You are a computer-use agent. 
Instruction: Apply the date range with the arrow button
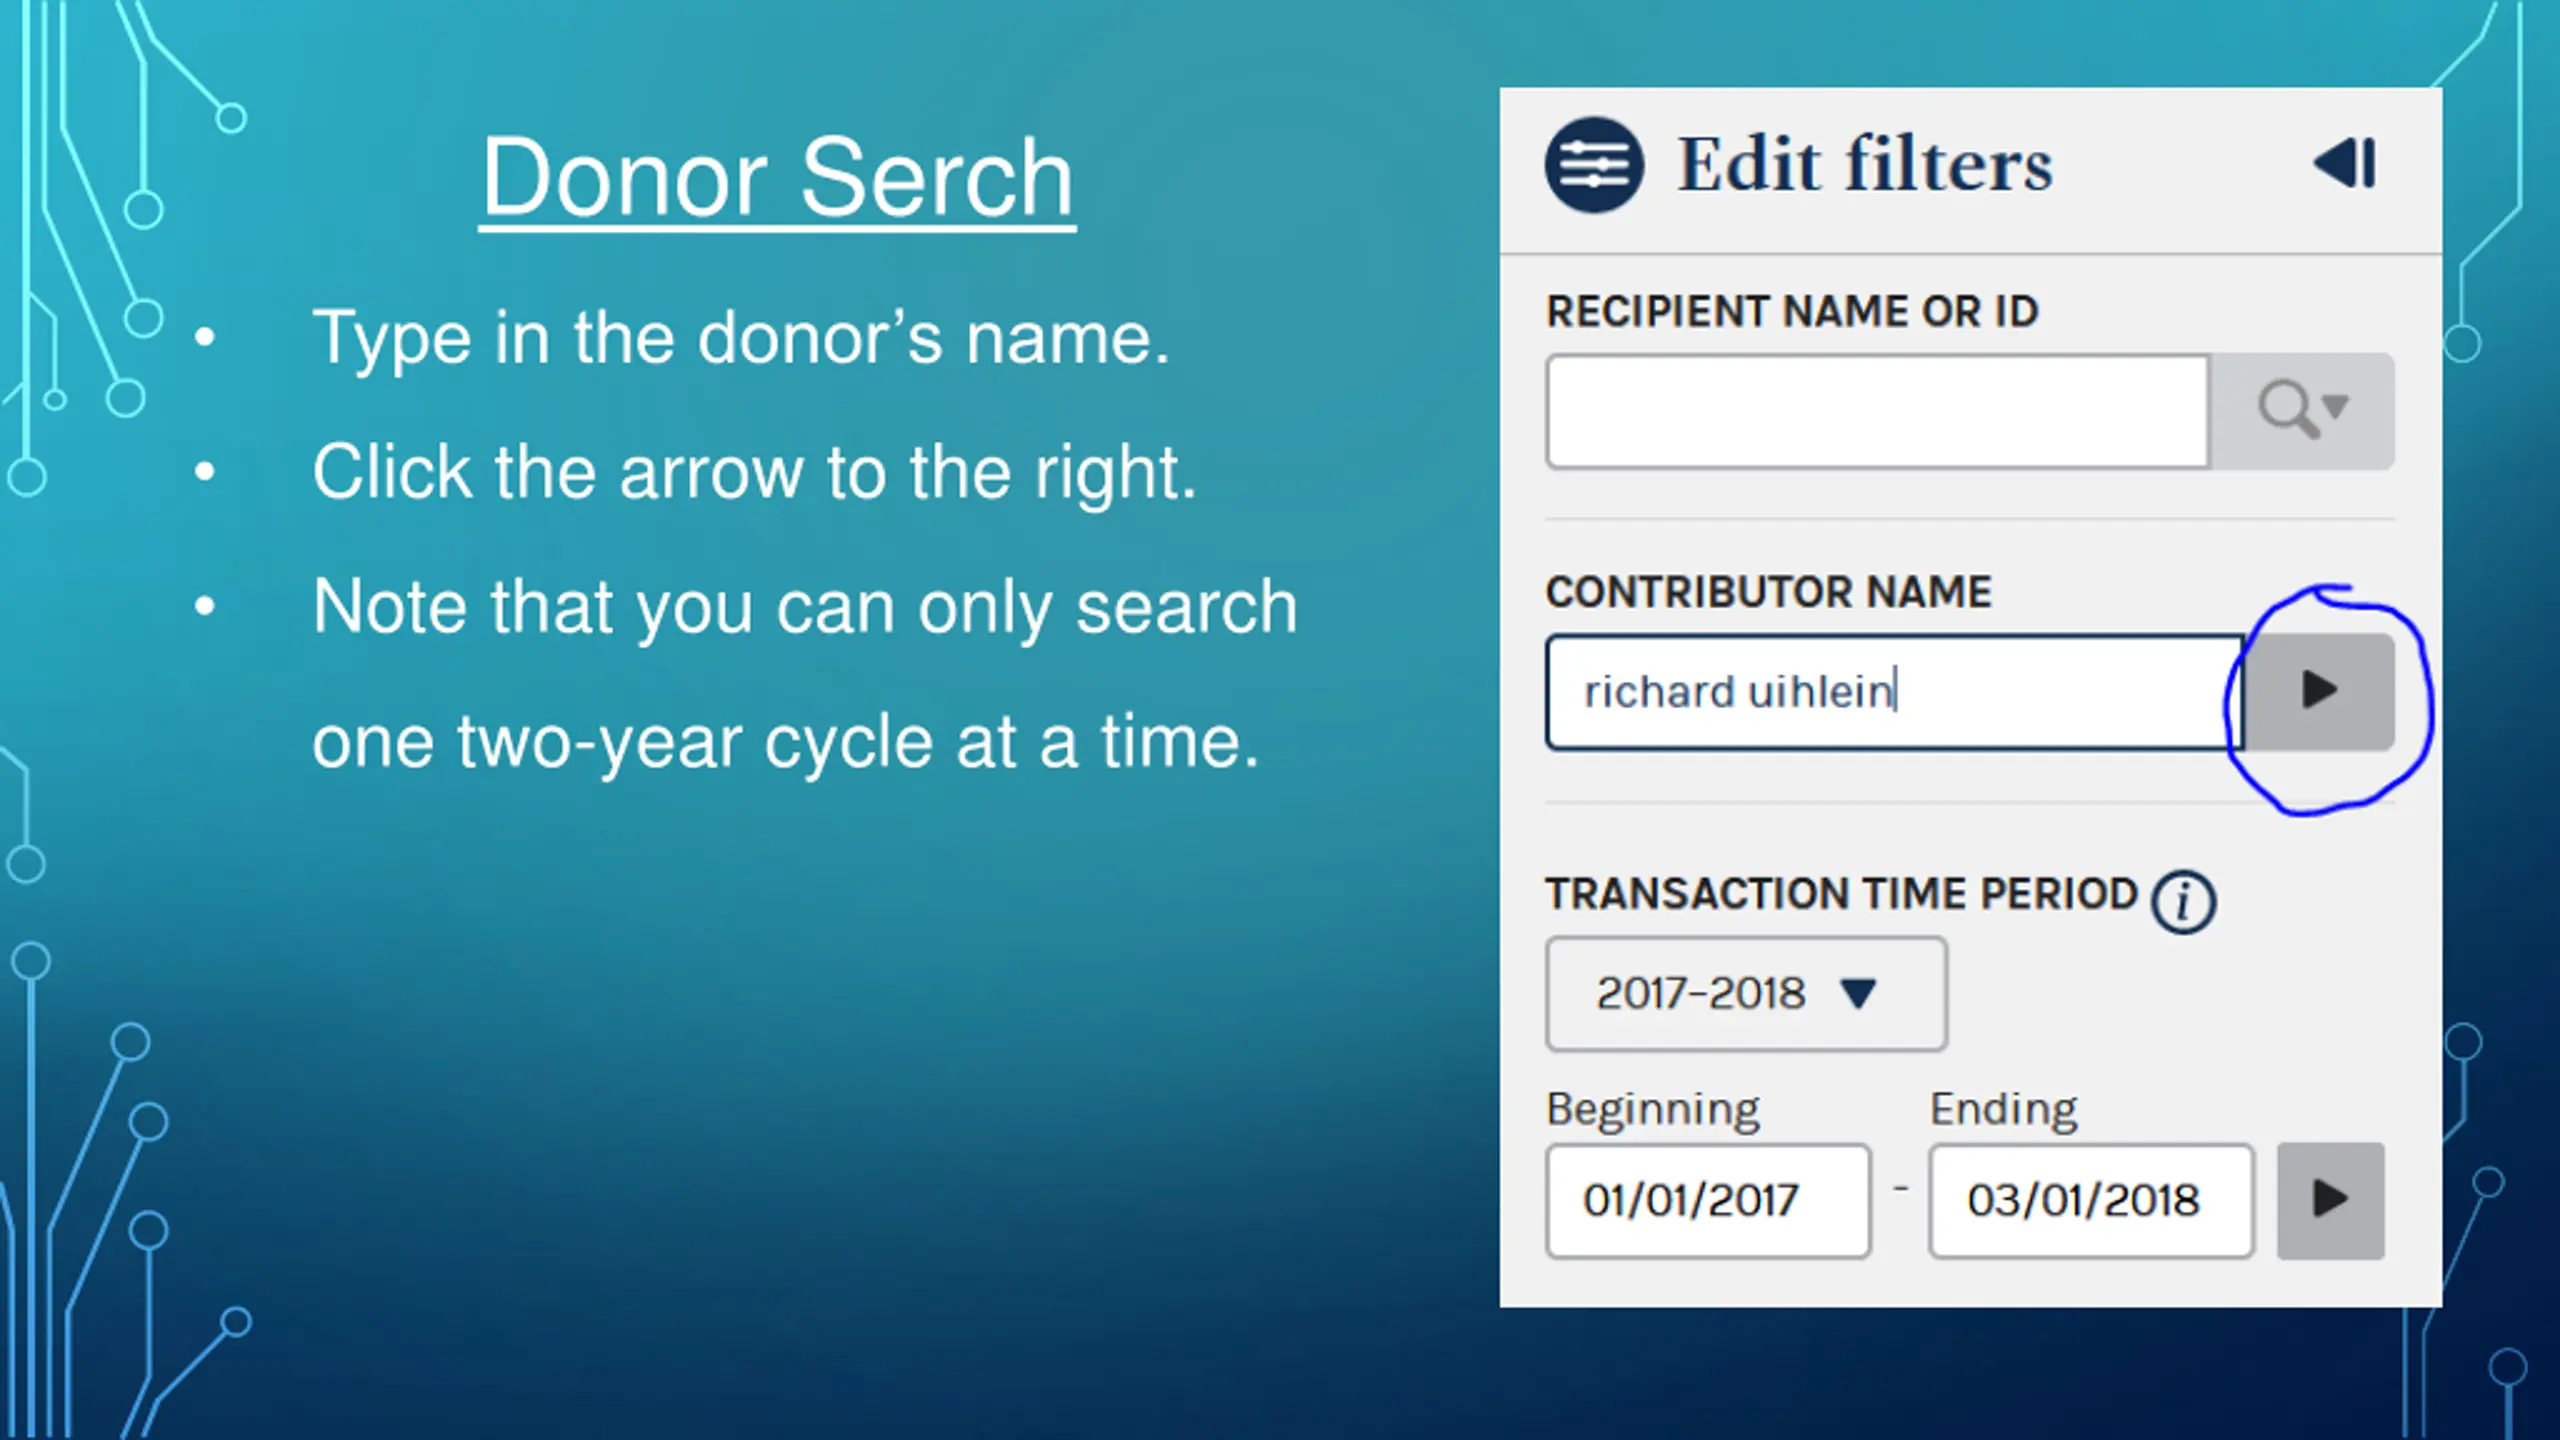point(2331,1200)
